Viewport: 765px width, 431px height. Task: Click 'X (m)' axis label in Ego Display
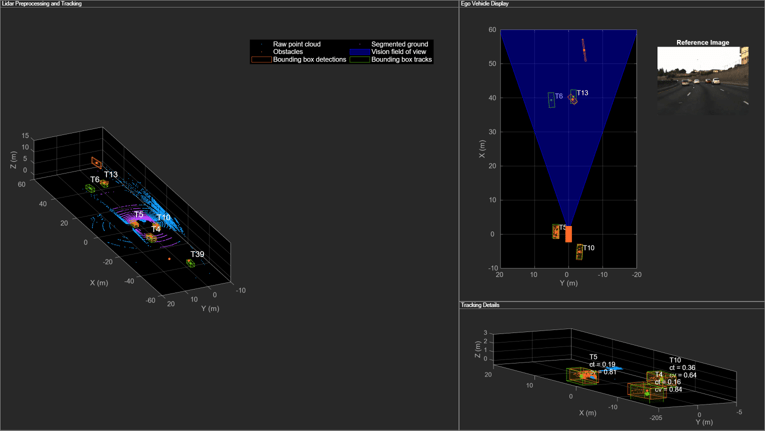click(x=482, y=149)
